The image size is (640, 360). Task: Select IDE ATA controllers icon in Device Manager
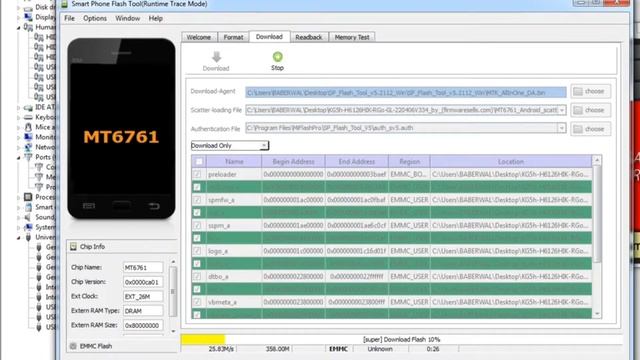point(29,107)
